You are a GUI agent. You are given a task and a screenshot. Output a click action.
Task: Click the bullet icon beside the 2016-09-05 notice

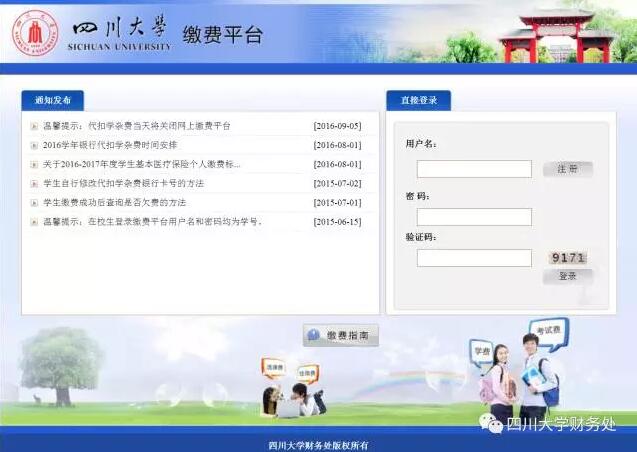click(x=34, y=126)
